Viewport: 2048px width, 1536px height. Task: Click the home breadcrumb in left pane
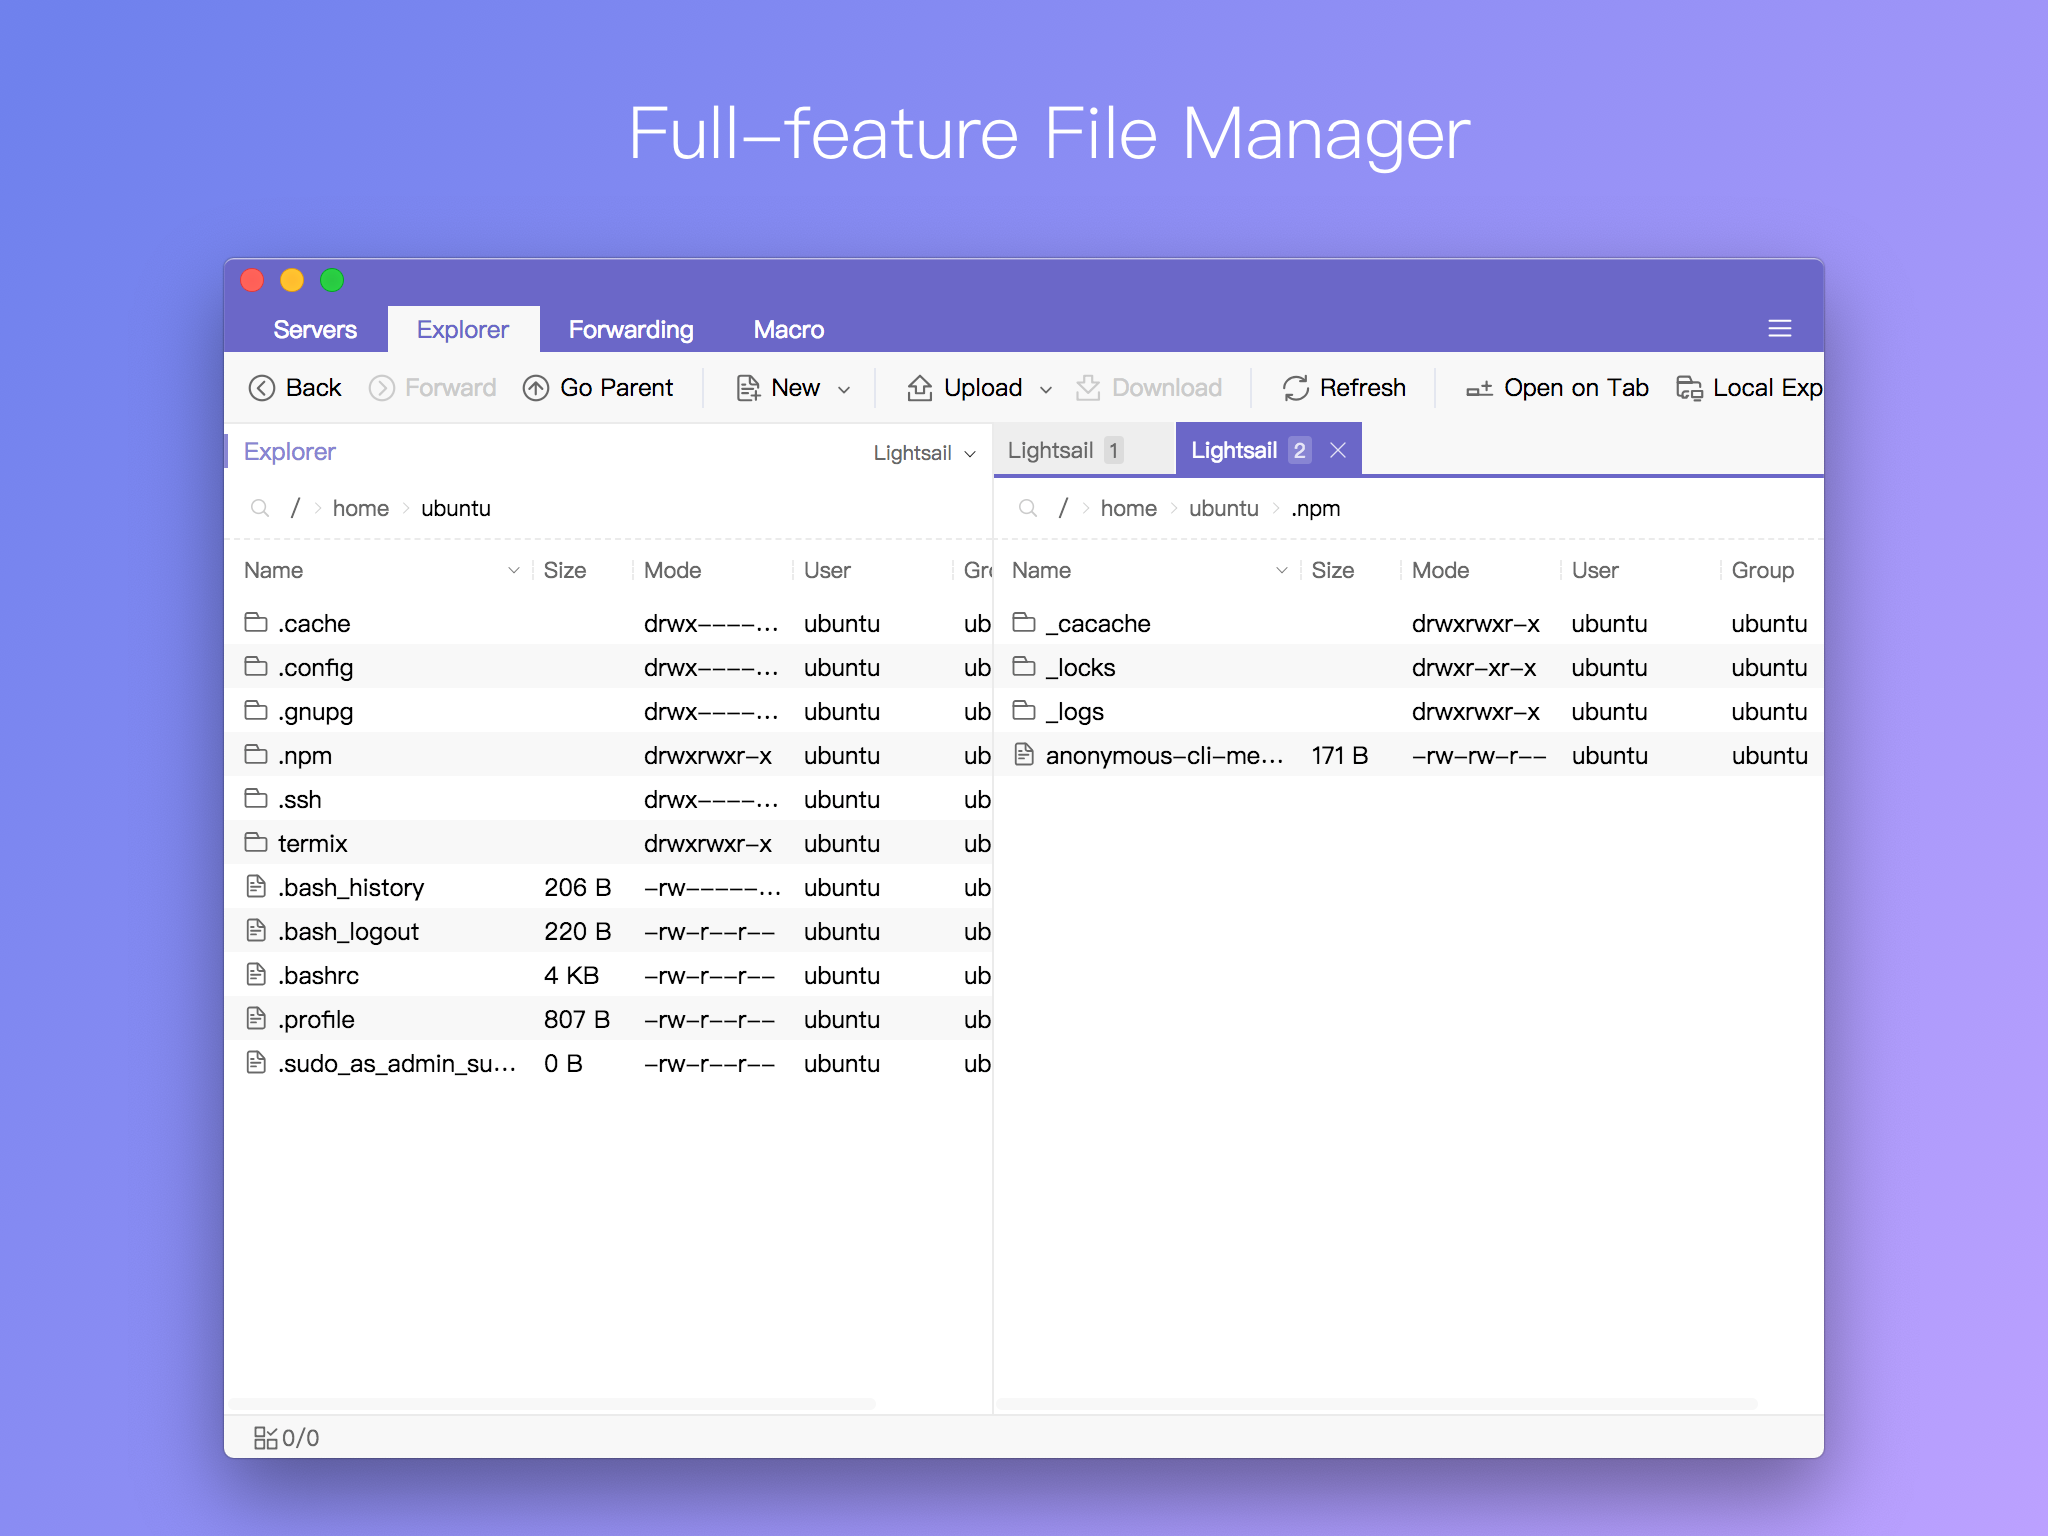[360, 508]
